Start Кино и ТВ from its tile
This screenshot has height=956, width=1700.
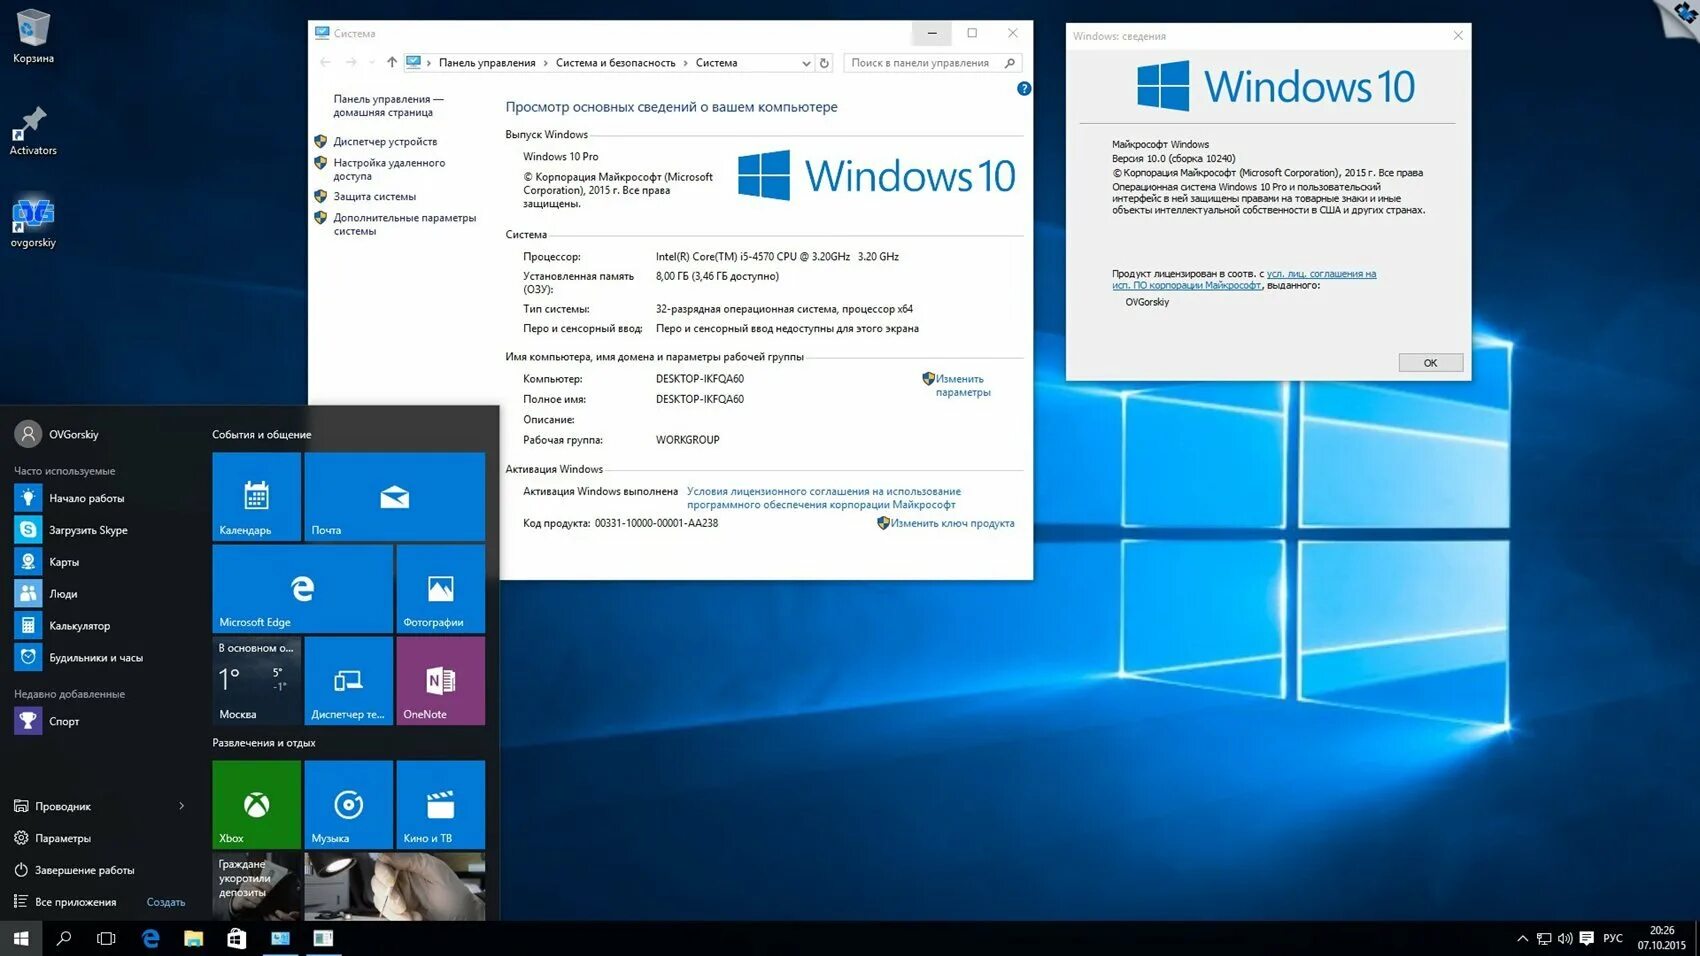[440, 803]
